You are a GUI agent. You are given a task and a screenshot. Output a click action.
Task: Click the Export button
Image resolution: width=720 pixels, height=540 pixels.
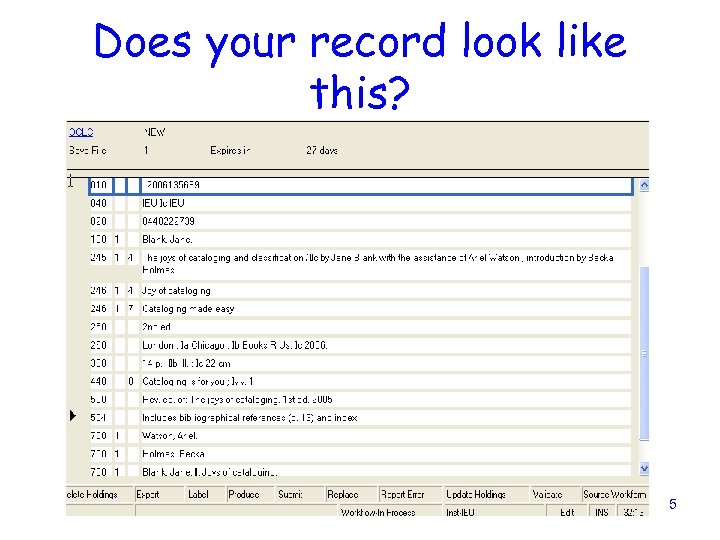click(x=160, y=494)
